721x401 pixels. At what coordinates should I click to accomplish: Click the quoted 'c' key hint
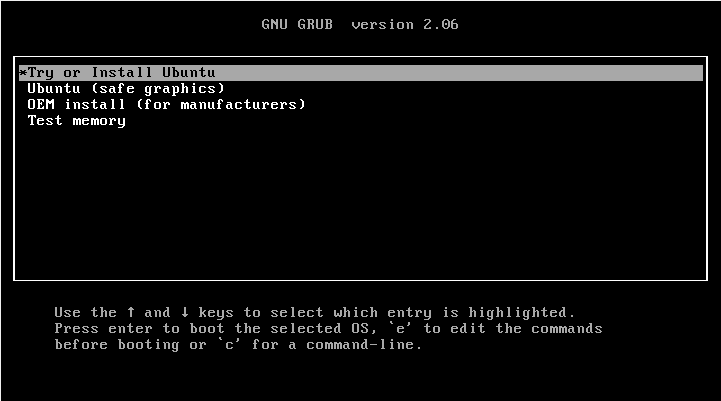point(229,344)
